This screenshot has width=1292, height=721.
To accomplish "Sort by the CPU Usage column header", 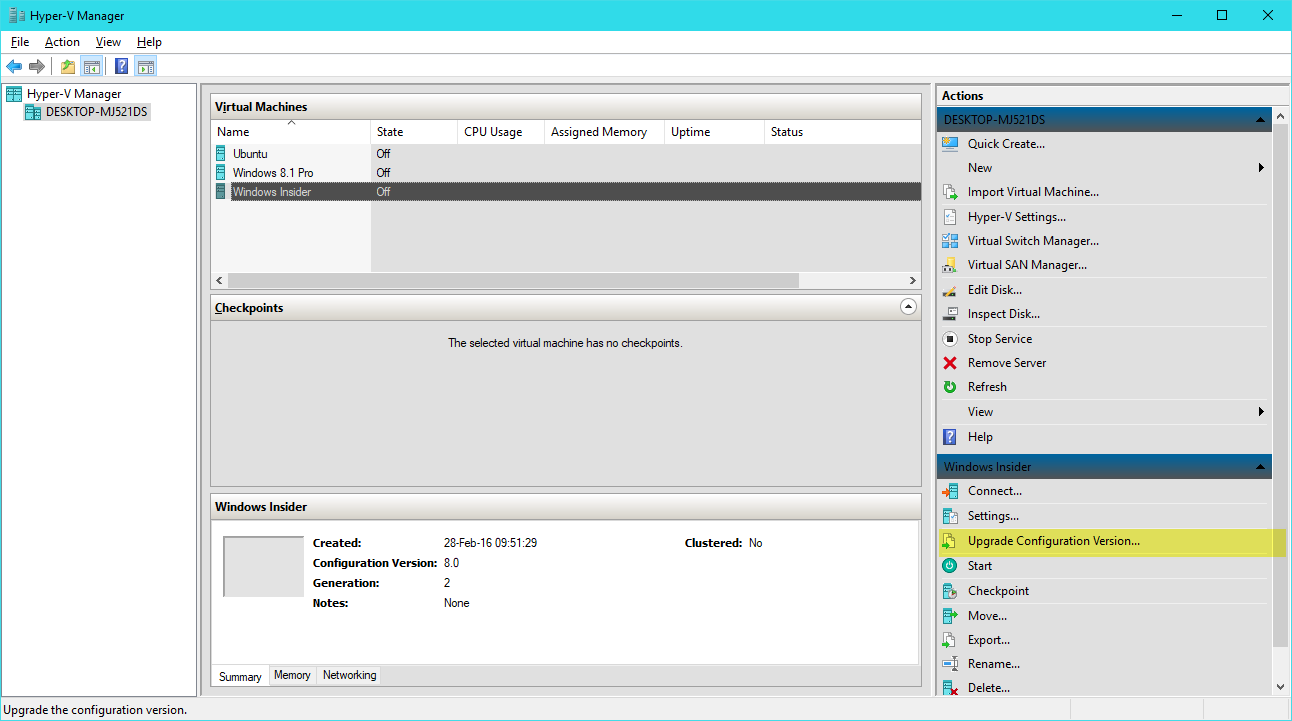I will tap(501, 132).
